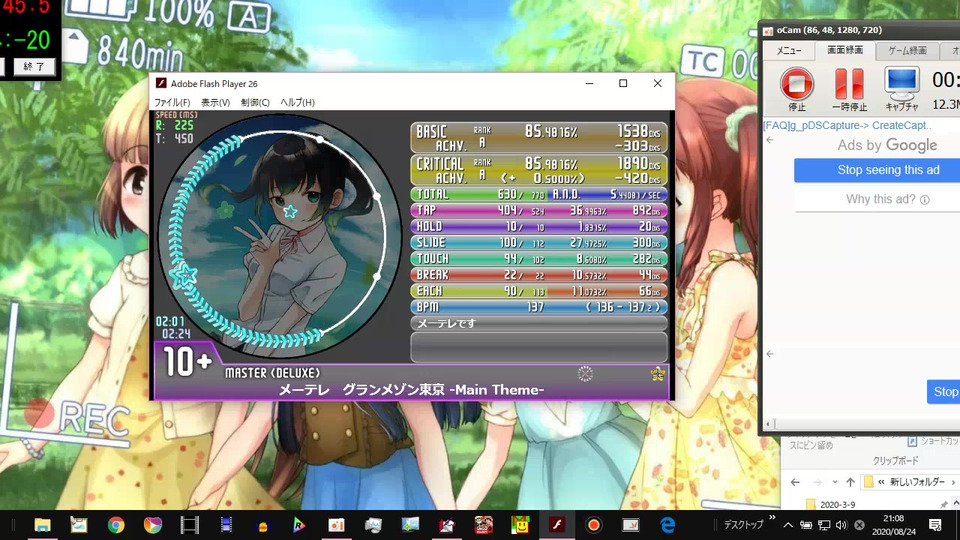This screenshot has width=960, height=540.
Task: Click the CRITICAL ACHV. score row
Action: pyautogui.click(x=539, y=170)
